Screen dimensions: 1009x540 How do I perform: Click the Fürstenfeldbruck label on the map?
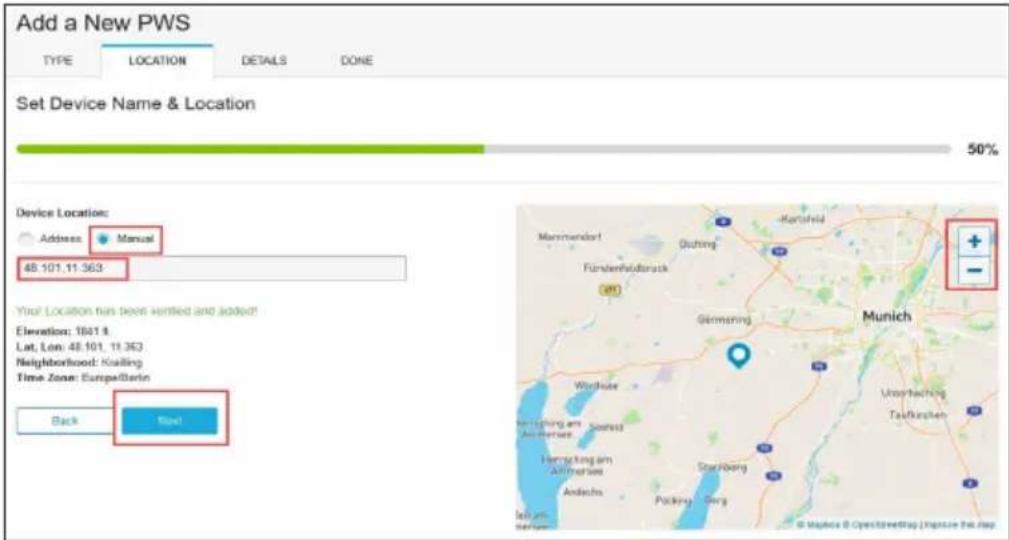[625, 268]
